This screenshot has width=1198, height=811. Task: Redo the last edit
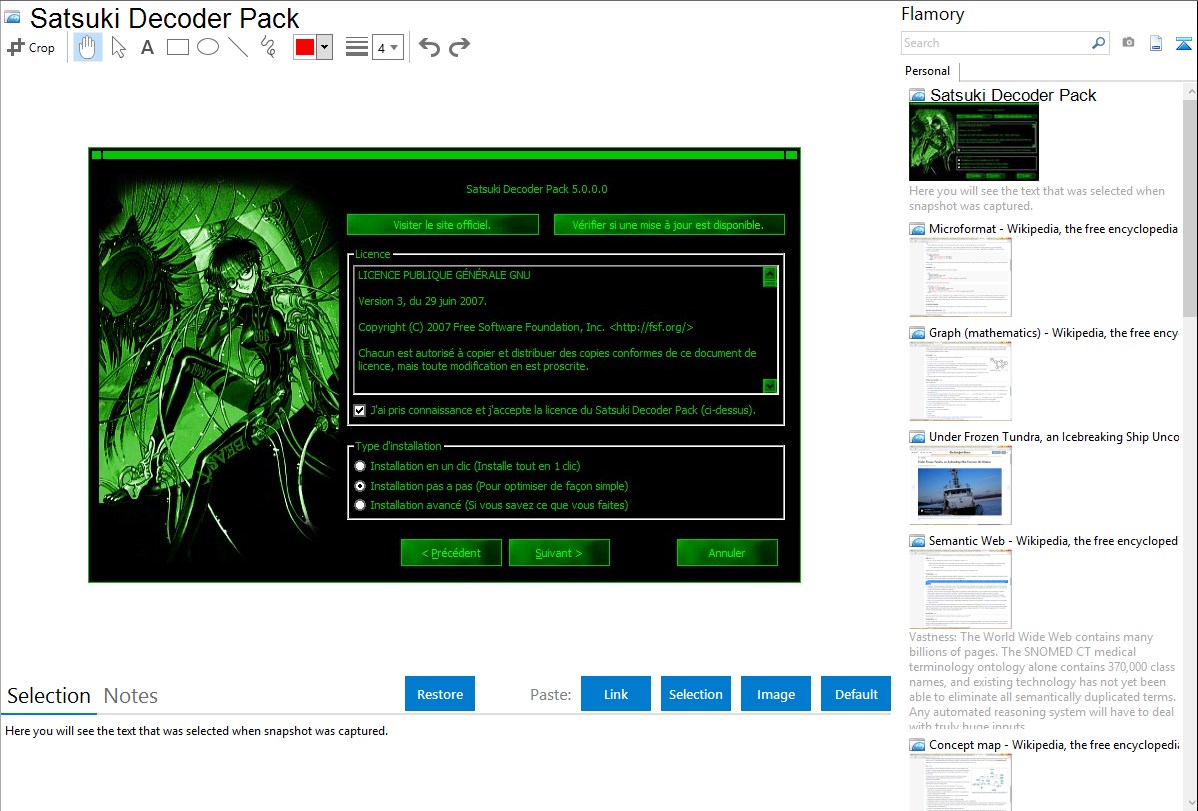459,47
